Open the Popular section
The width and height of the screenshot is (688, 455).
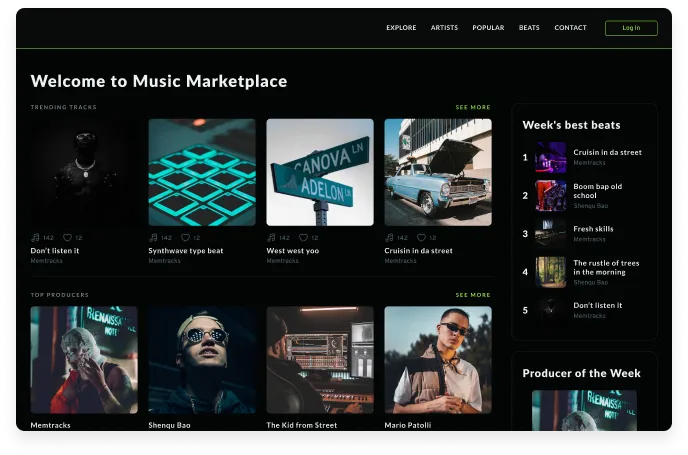[488, 28]
